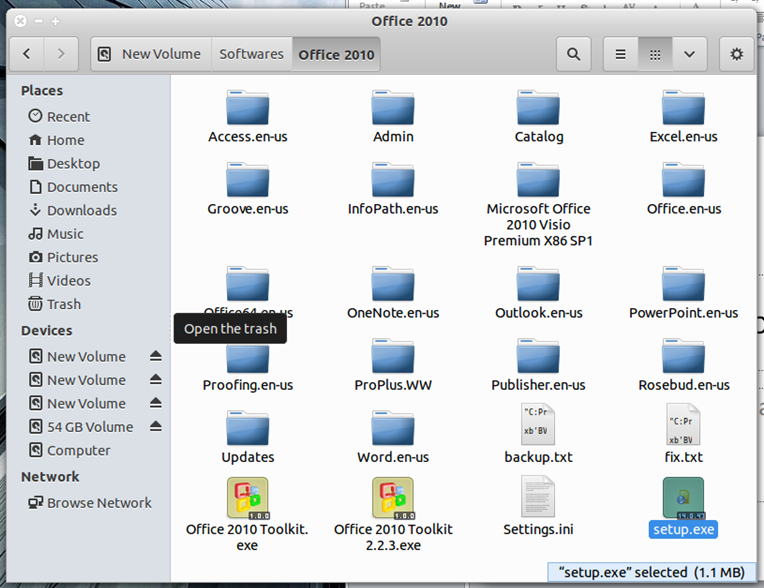Screen dimensions: 764x588
Task: Select the backup.txt file icon
Action: click(x=537, y=424)
